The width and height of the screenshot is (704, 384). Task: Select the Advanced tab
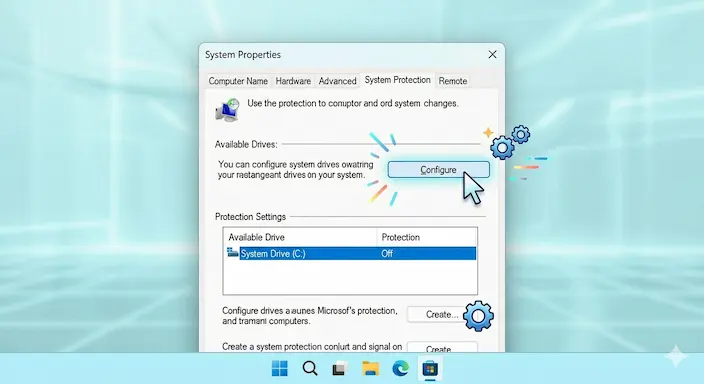point(337,81)
